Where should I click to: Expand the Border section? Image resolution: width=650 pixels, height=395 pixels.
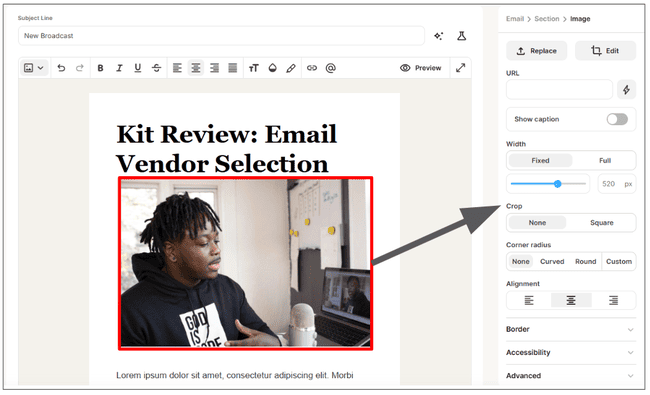[x=571, y=330]
